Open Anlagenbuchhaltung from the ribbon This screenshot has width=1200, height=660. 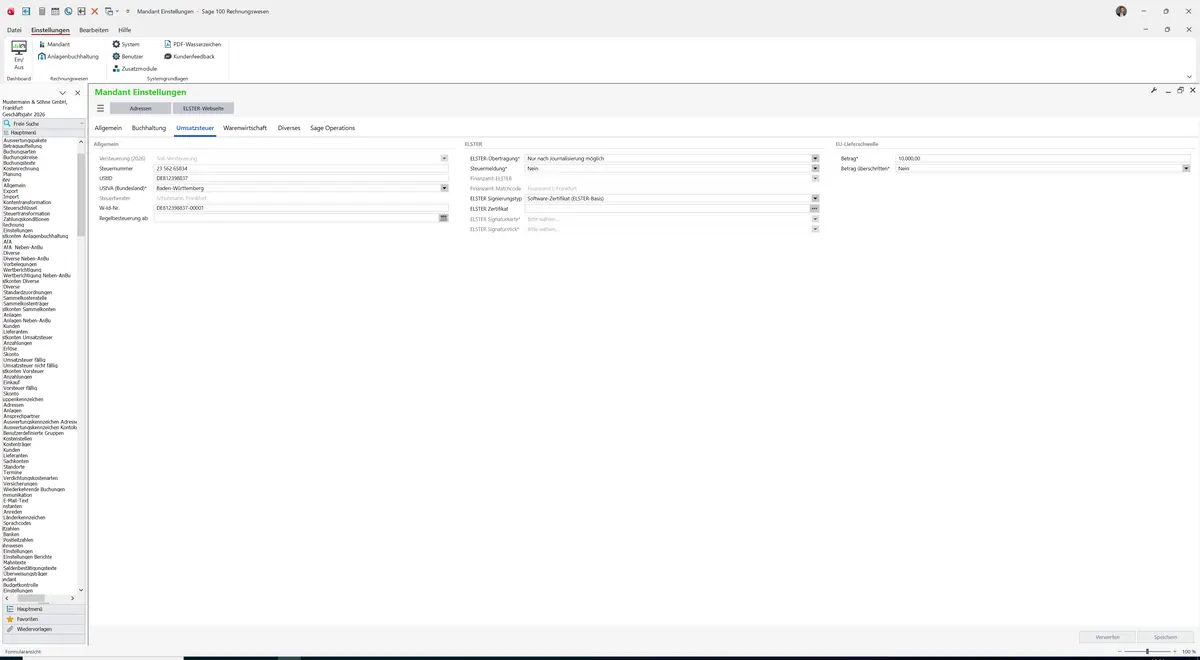(x=68, y=56)
